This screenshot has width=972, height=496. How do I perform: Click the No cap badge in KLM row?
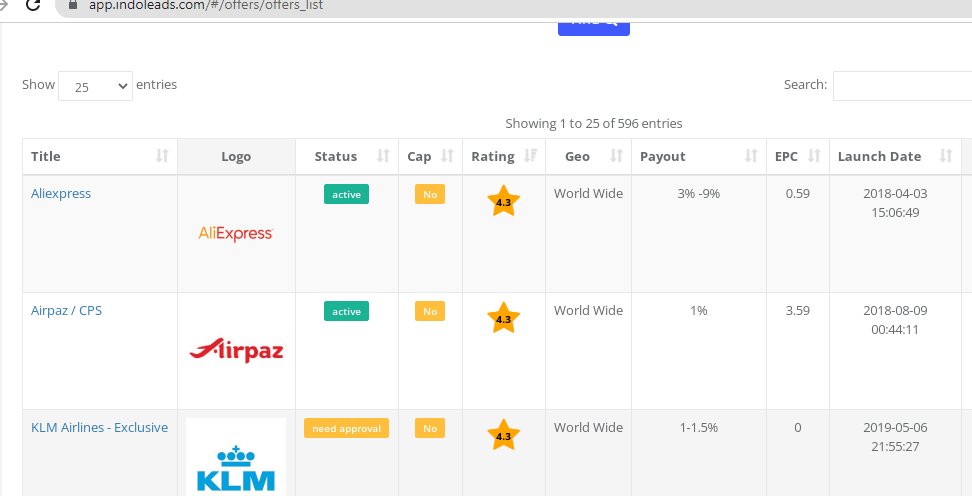point(430,428)
